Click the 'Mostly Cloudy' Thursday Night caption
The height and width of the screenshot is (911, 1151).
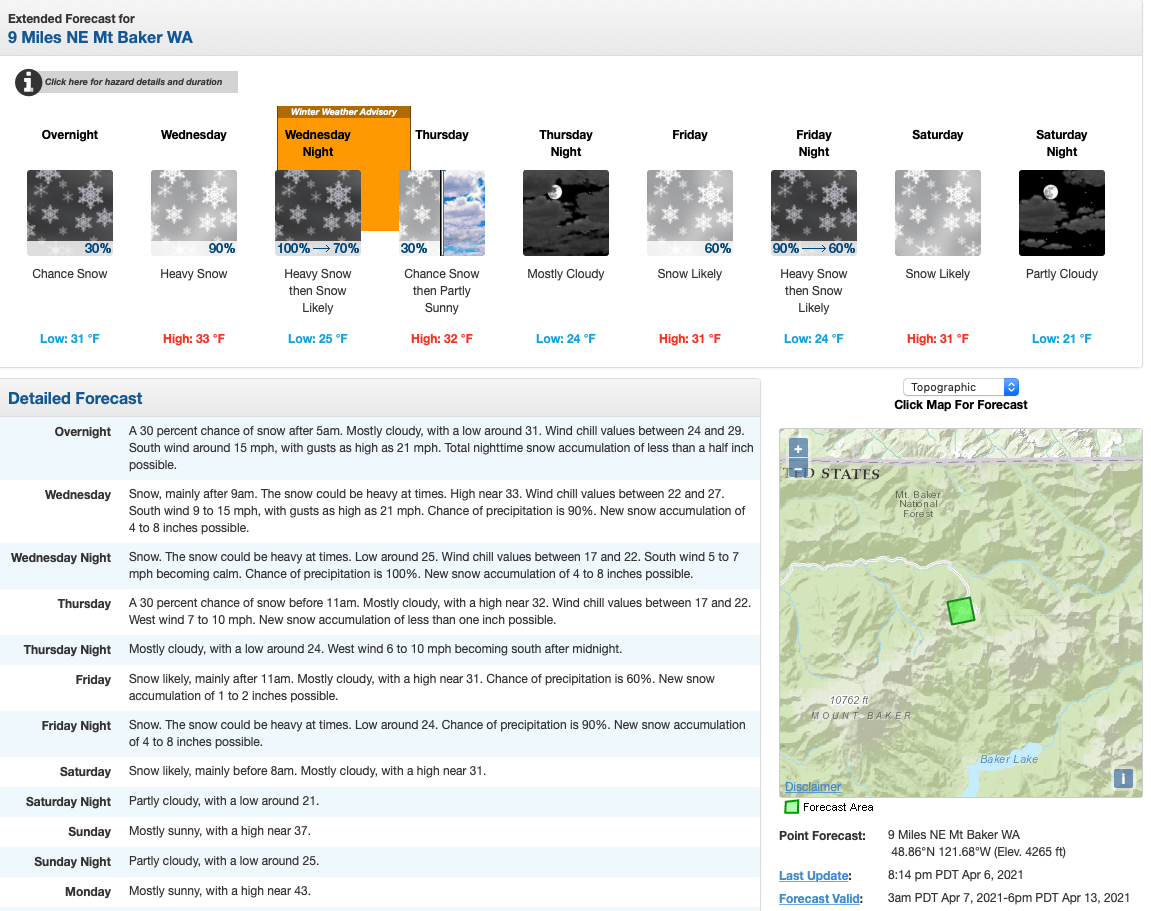pyautogui.click(x=566, y=274)
